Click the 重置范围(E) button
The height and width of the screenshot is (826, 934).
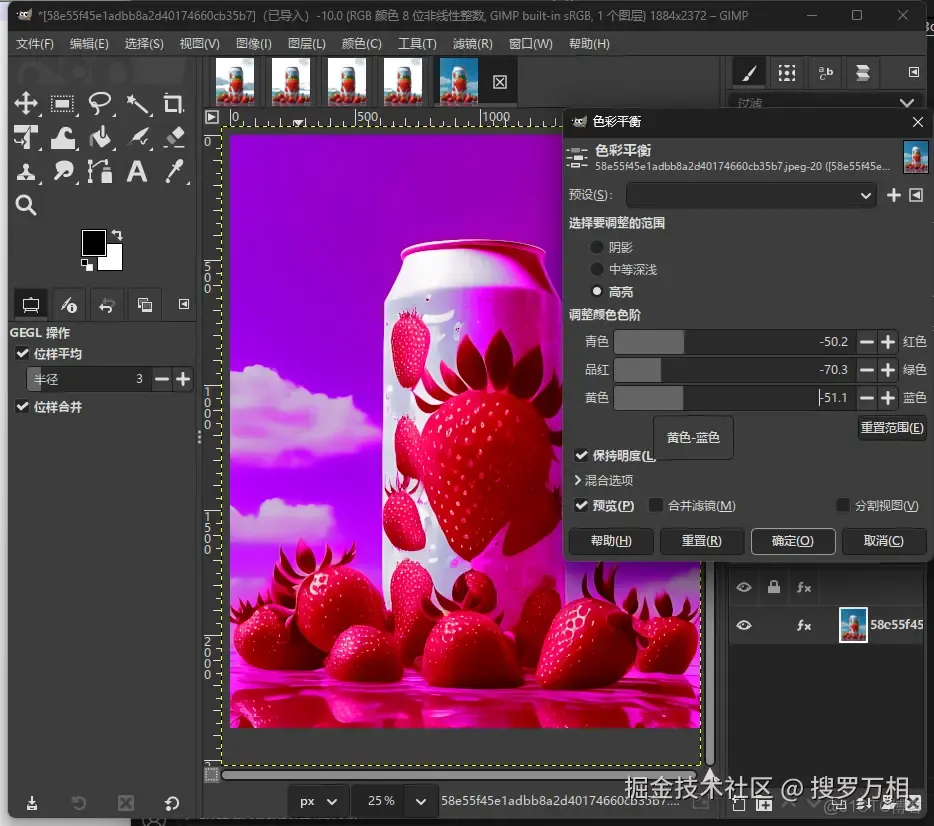[x=891, y=428]
